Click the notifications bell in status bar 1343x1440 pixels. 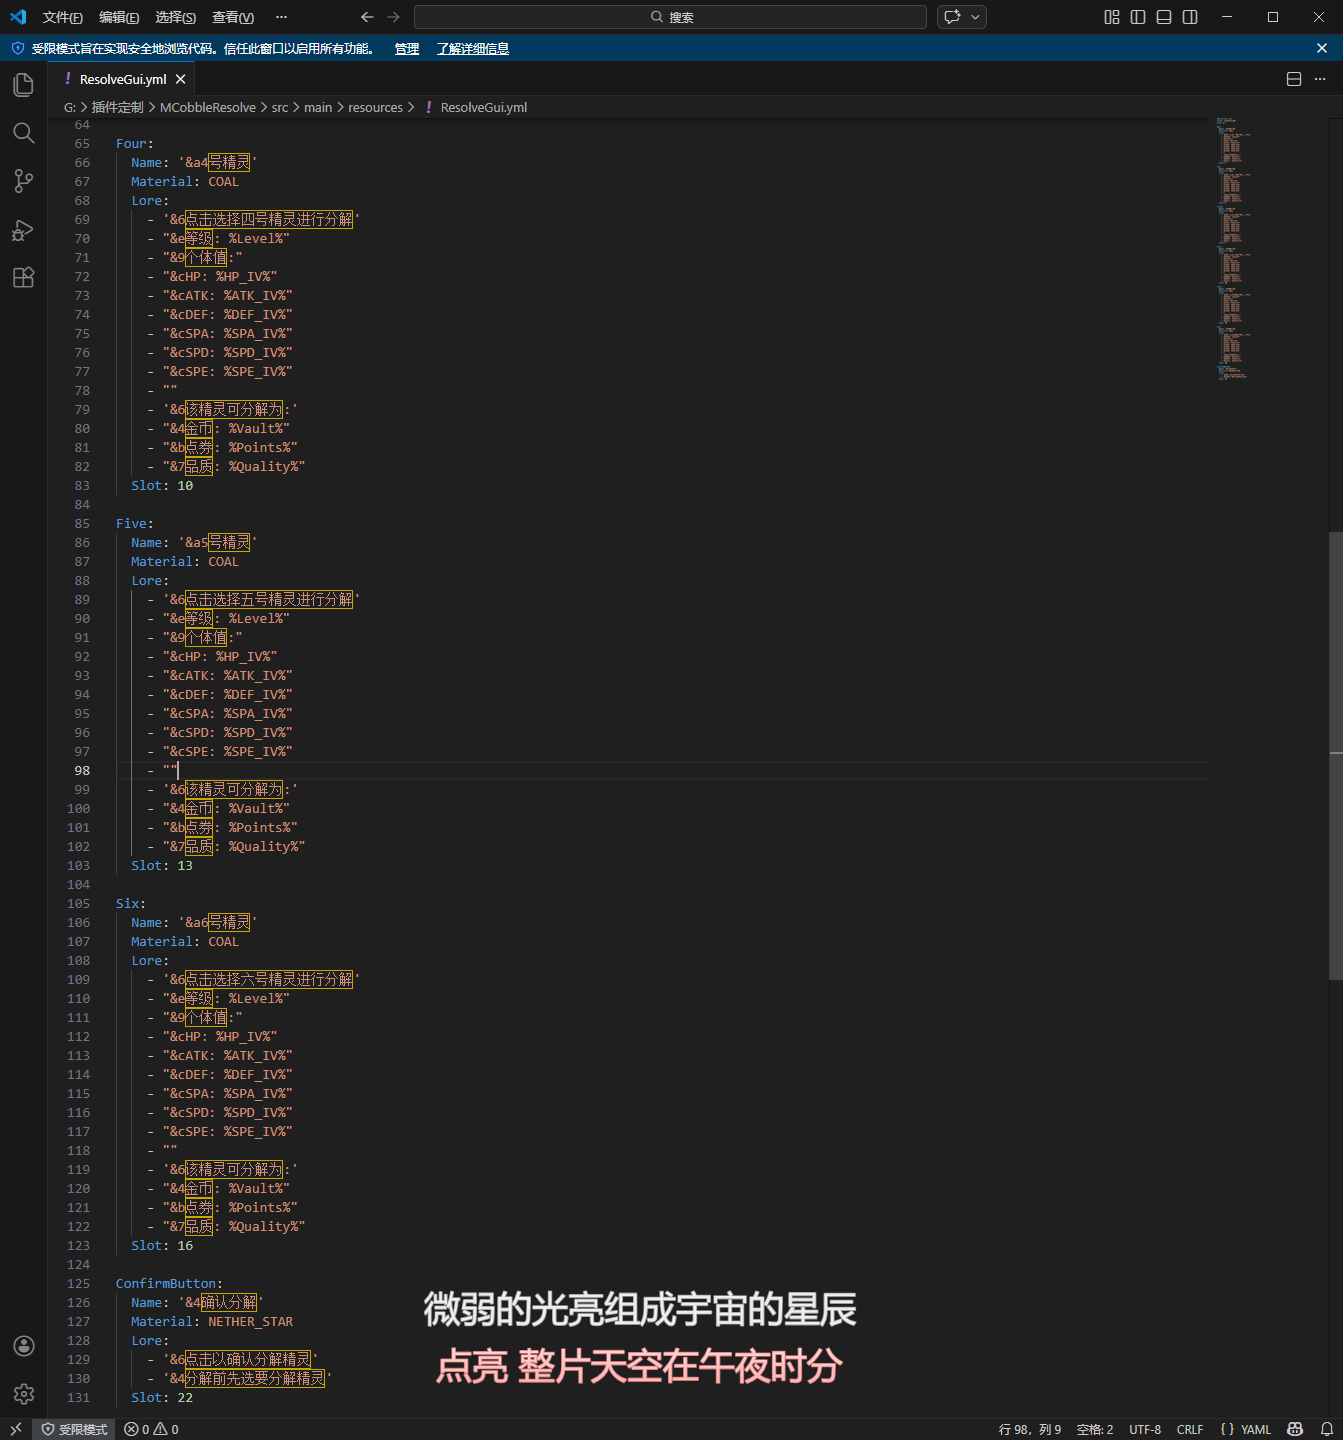[x=1326, y=1429]
